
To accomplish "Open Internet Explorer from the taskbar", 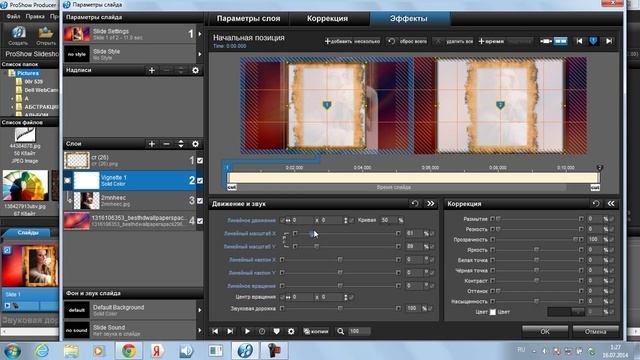I will pyautogui.click(x=42, y=351).
